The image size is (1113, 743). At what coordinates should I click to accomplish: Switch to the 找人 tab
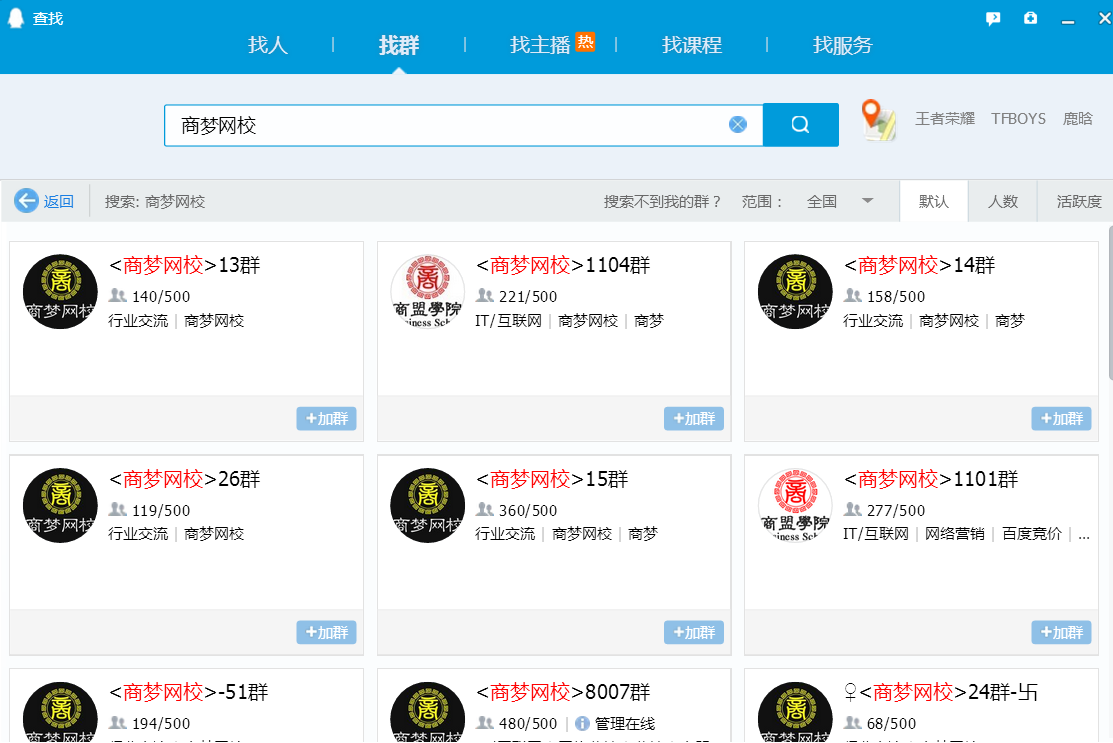coord(268,45)
